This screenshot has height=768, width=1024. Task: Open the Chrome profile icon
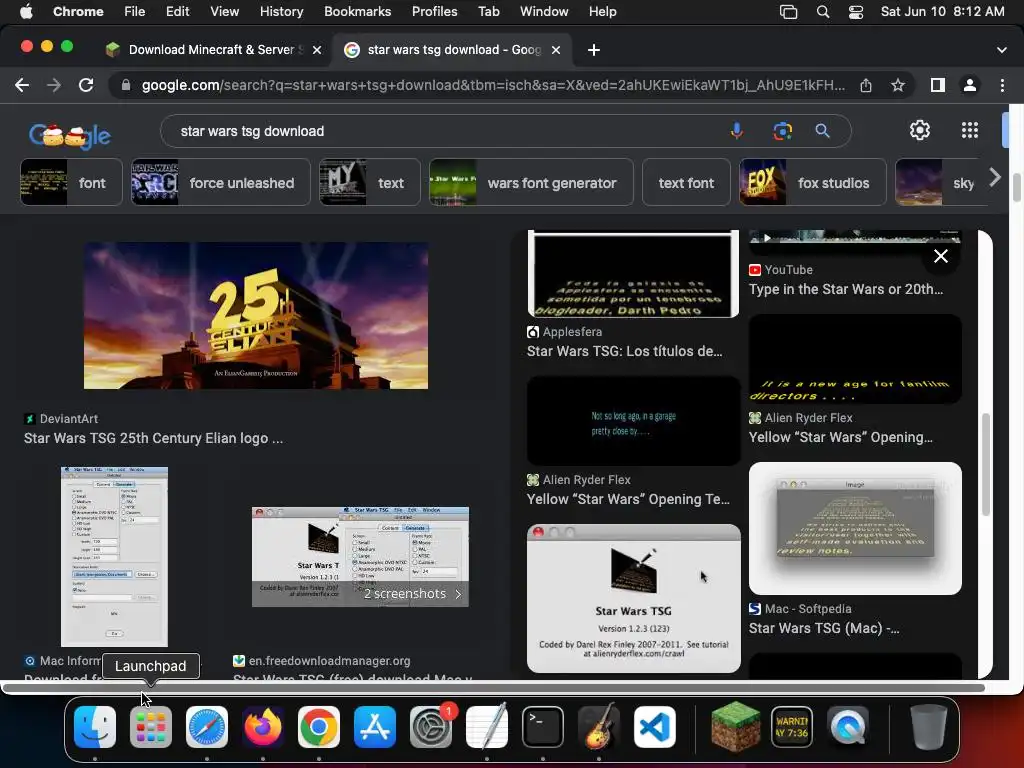[x=970, y=85]
